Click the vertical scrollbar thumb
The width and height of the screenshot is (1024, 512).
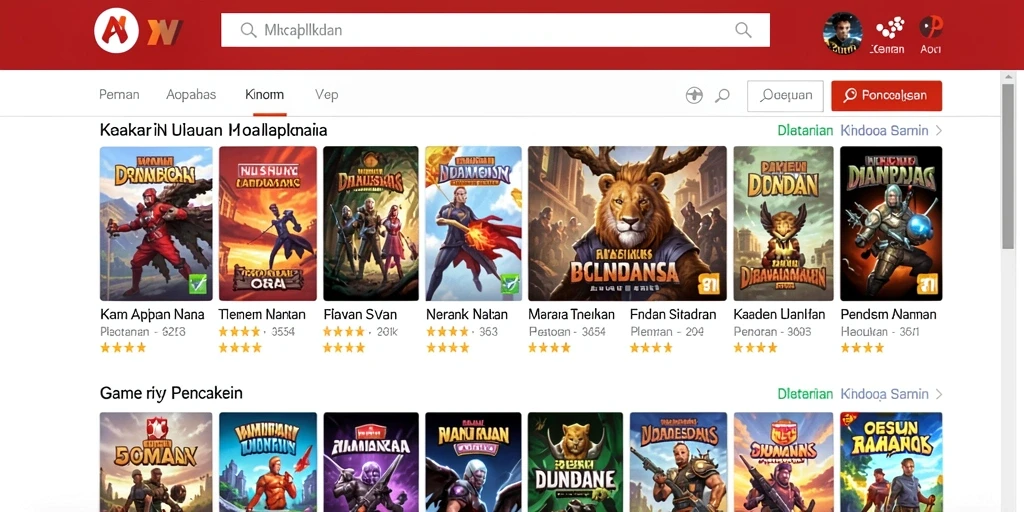tap(1008, 165)
